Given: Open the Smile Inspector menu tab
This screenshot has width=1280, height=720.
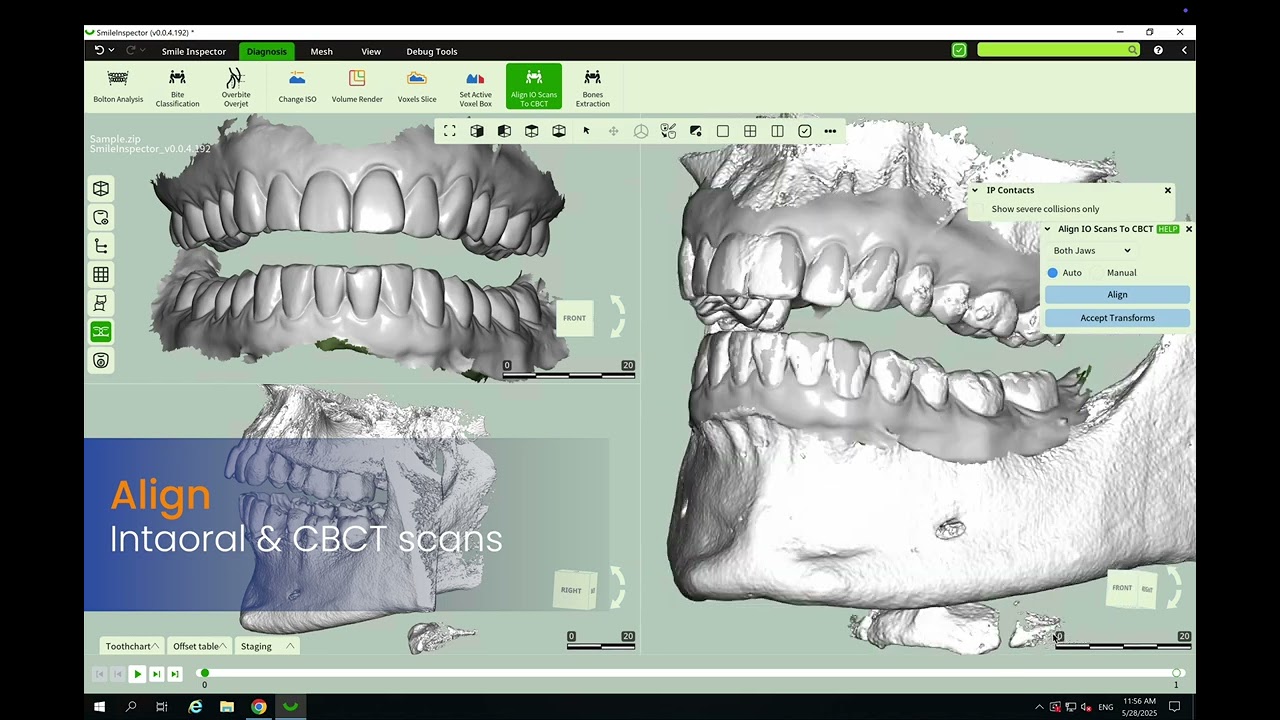Looking at the screenshot, I should 194,51.
